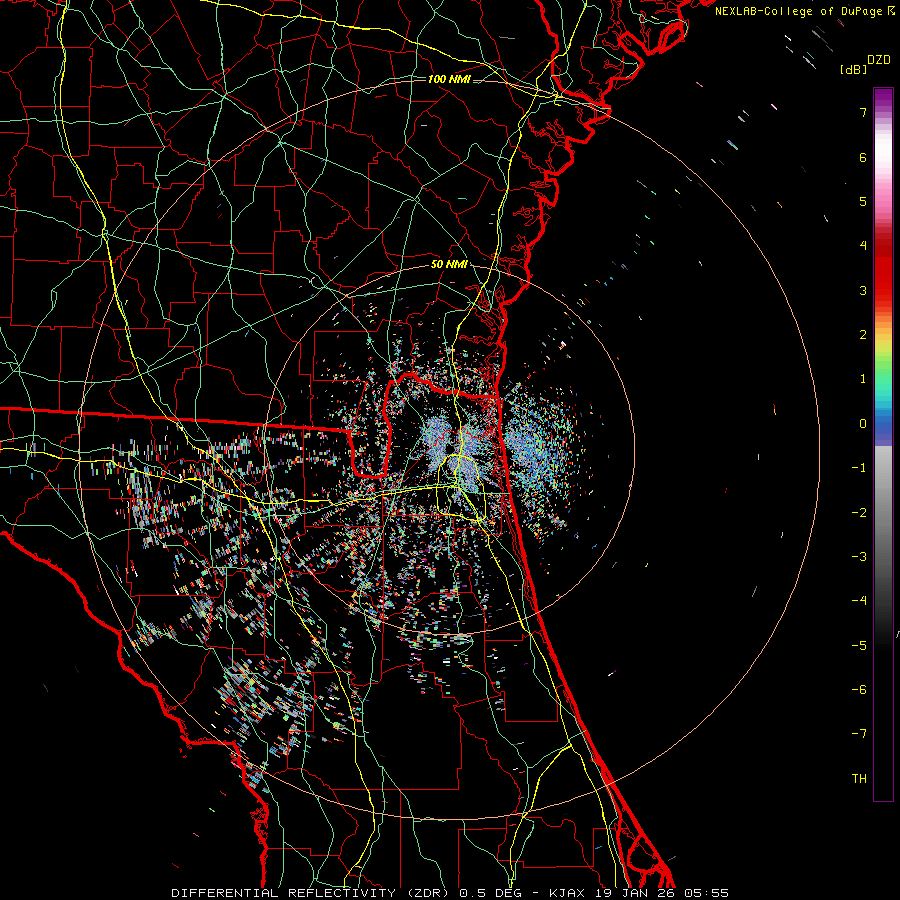Screen dimensions: 900x900
Task: Click the 0 value on the ZDR scale
Action: click(863, 424)
